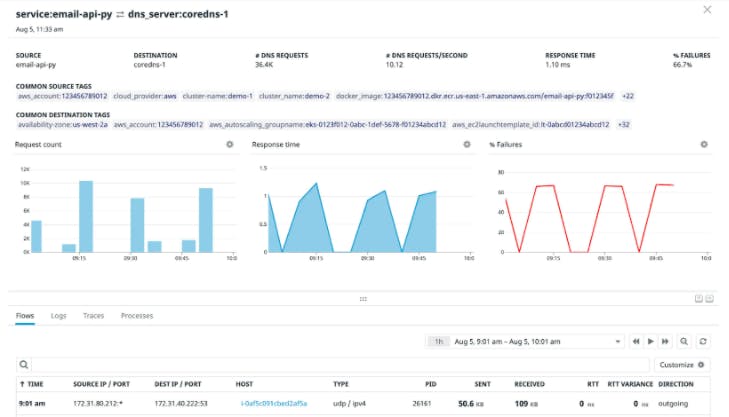Image resolution: width=729 pixels, height=417 pixels.
Task: Click the panel resize drag handle
Action: point(364,298)
